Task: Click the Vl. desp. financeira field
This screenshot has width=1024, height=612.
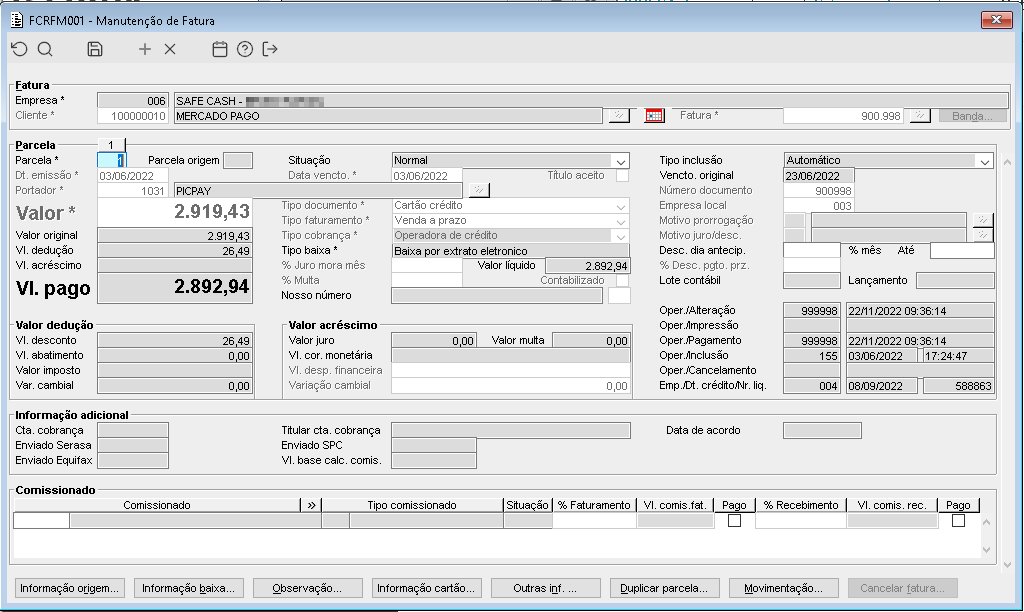Action: (511, 370)
